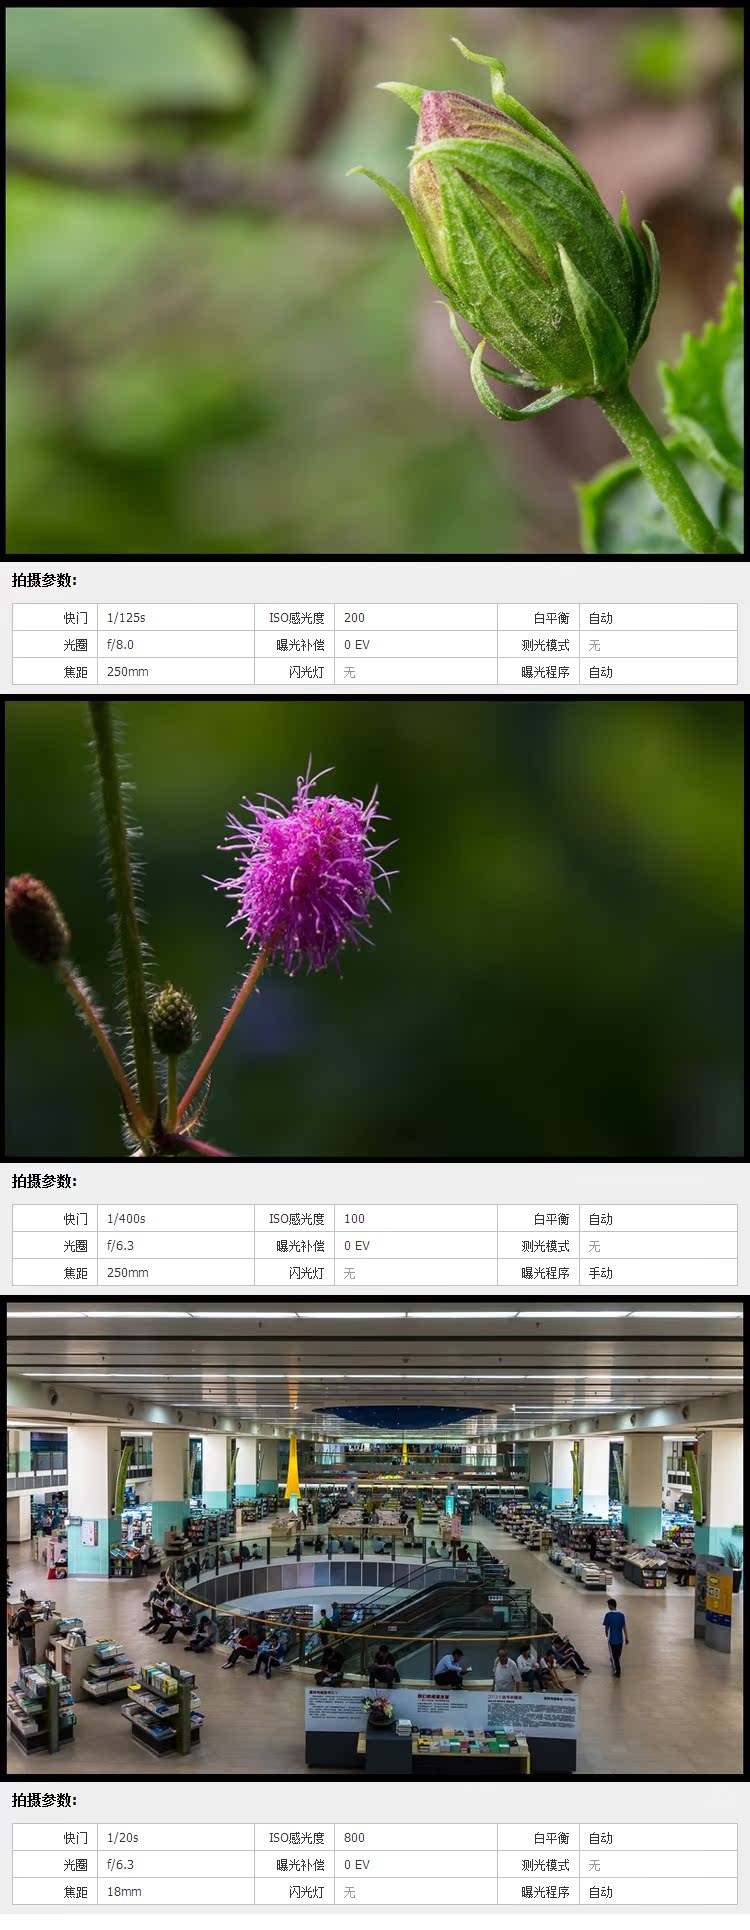
Task: Select the shutter value 1/400s
Action: click(126, 1219)
